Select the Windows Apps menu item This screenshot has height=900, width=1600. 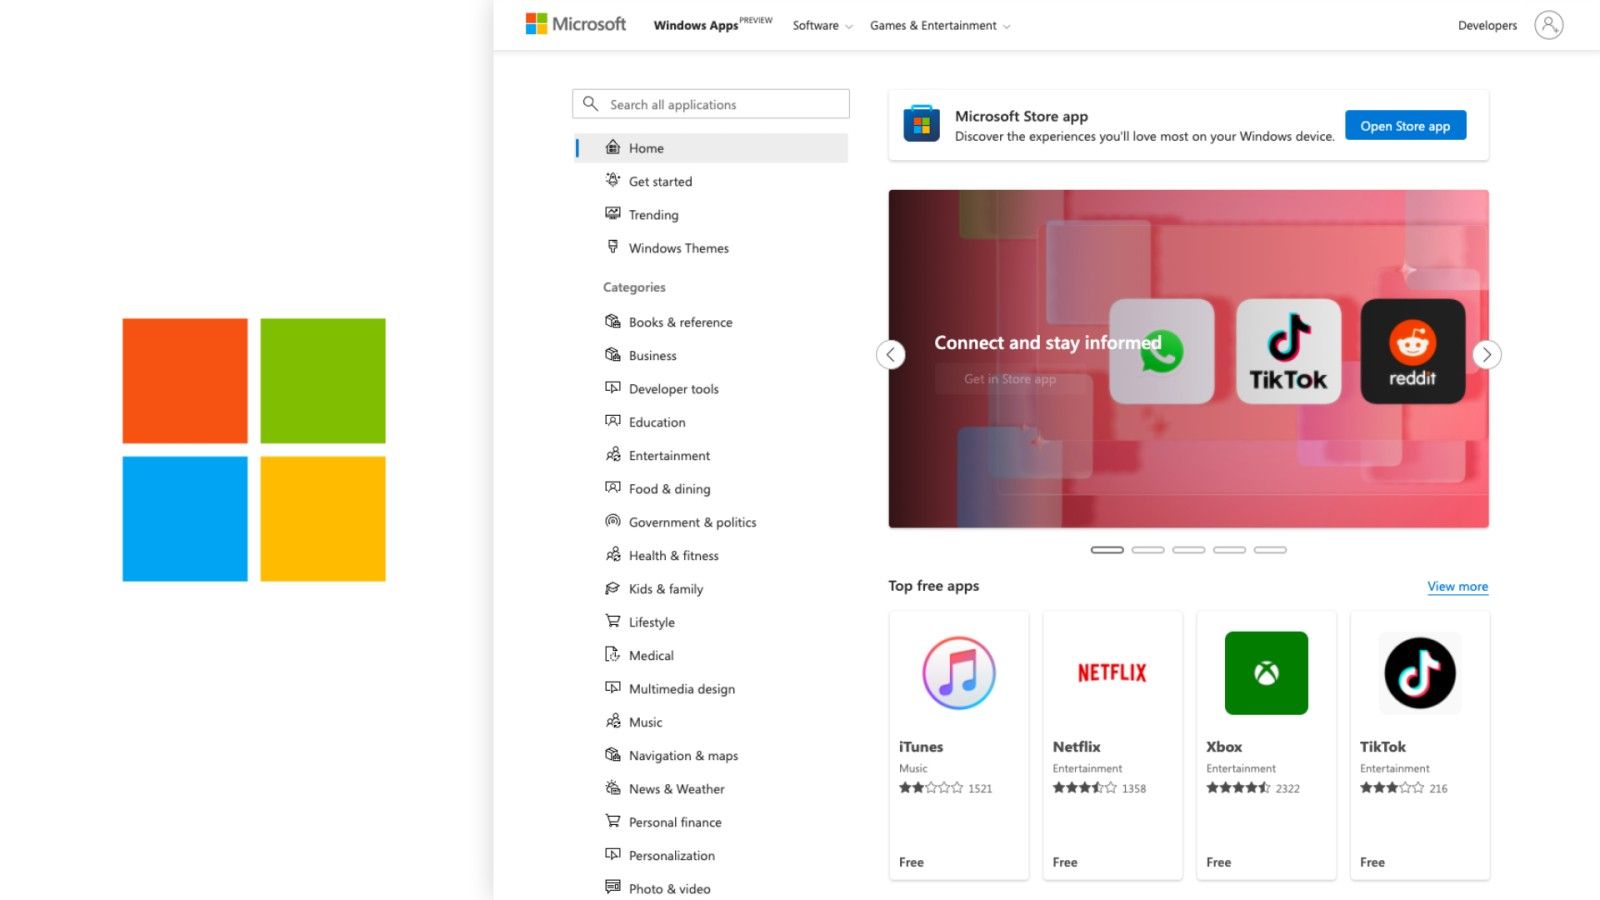pyautogui.click(x=695, y=26)
